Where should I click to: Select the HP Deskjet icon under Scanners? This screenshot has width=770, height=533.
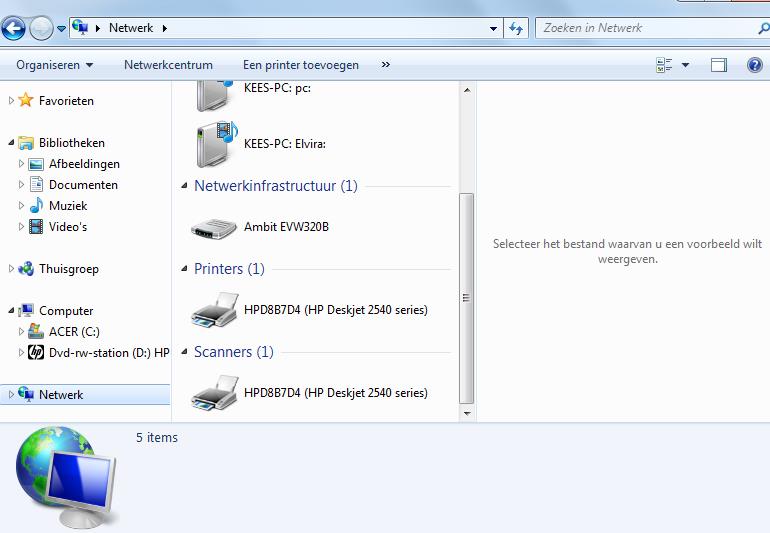[x=215, y=393]
